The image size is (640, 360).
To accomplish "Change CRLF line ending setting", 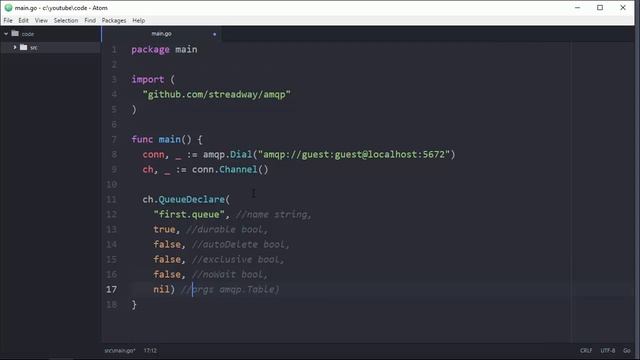I will point(586,351).
